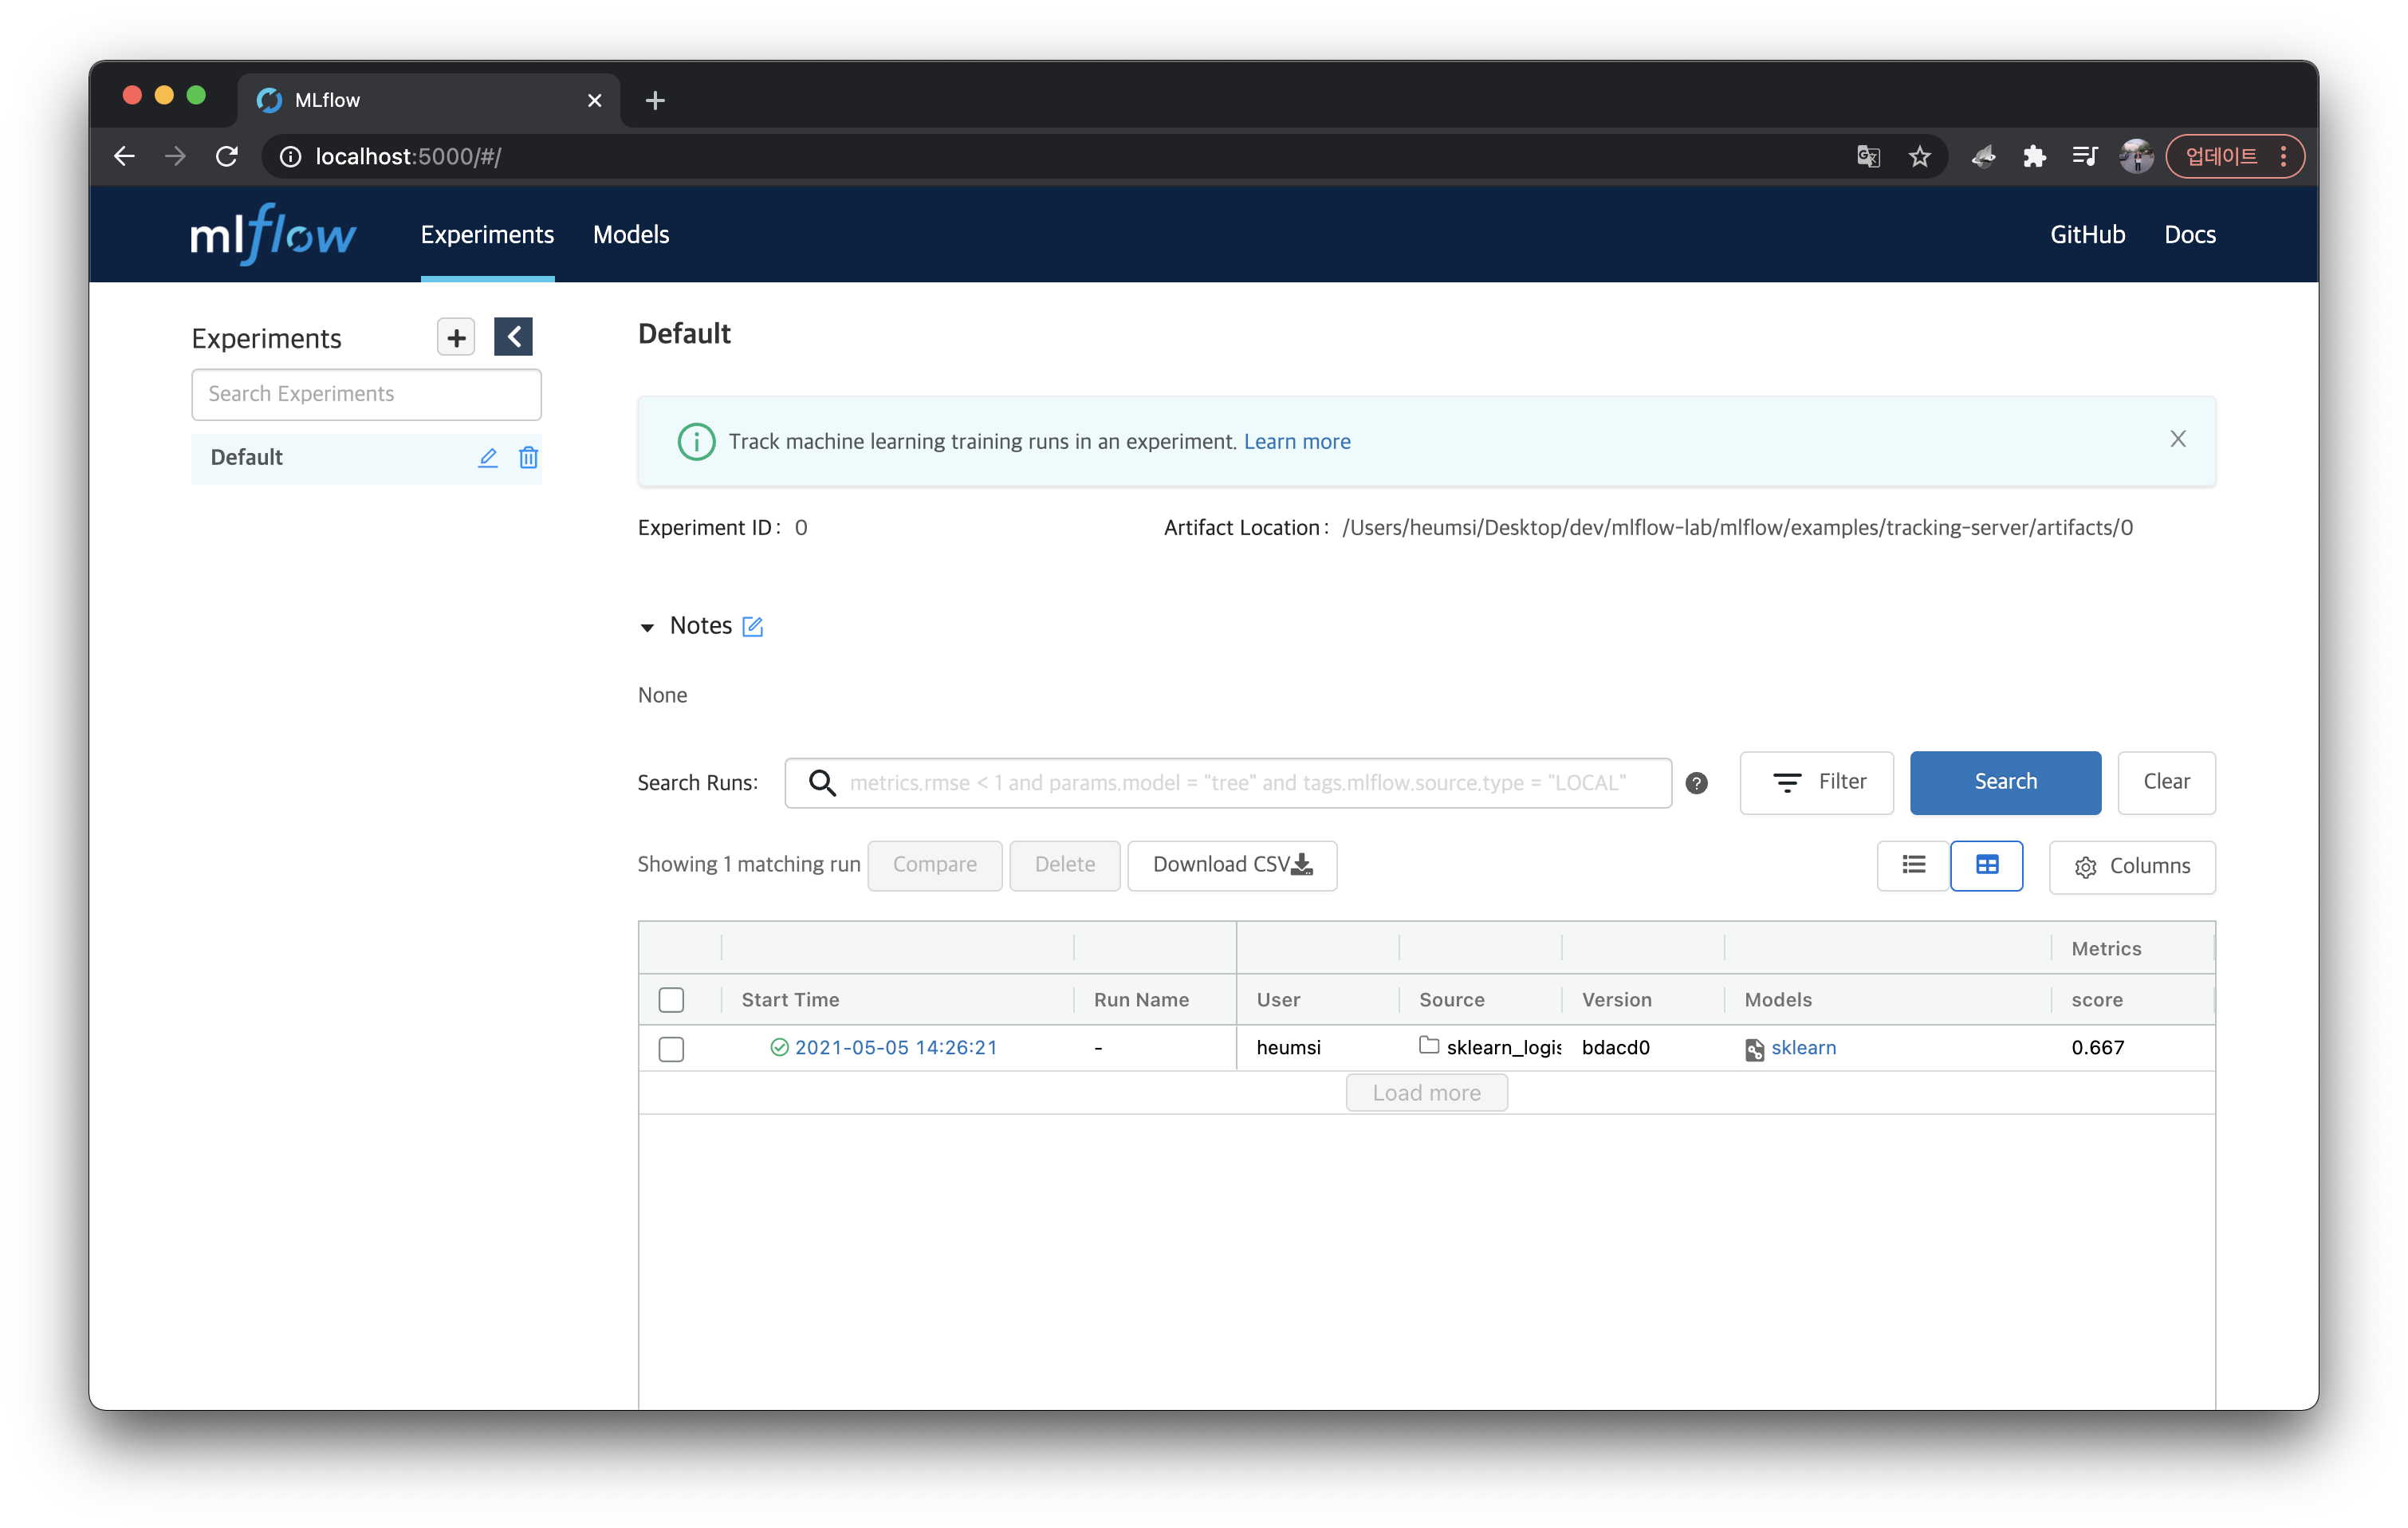Edit Notes using the pencil-square icon
2408x1528 pixels.
(753, 626)
